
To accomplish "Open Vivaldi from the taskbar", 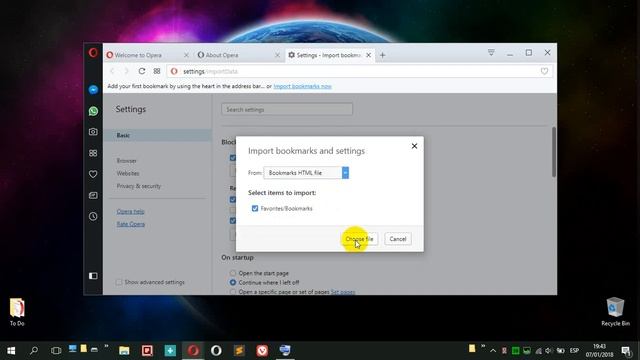I will point(262,350).
